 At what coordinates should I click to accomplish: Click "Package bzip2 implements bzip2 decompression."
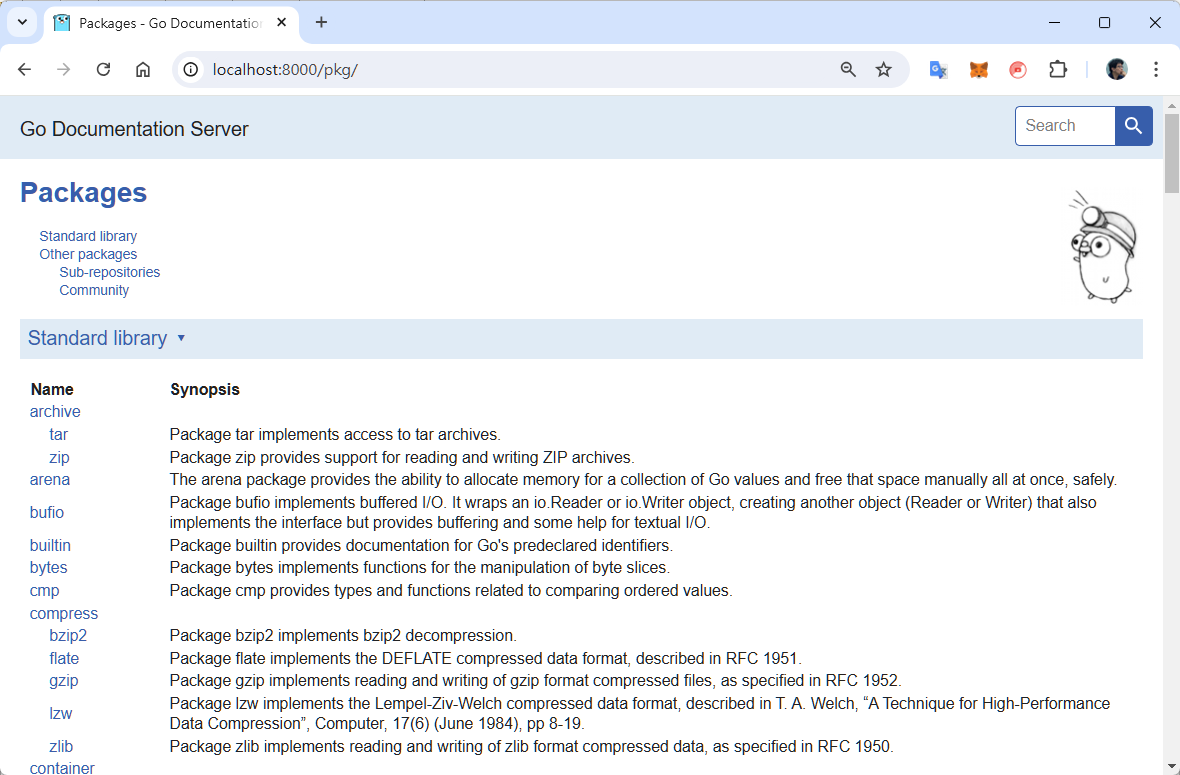pyautogui.click(x=343, y=636)
